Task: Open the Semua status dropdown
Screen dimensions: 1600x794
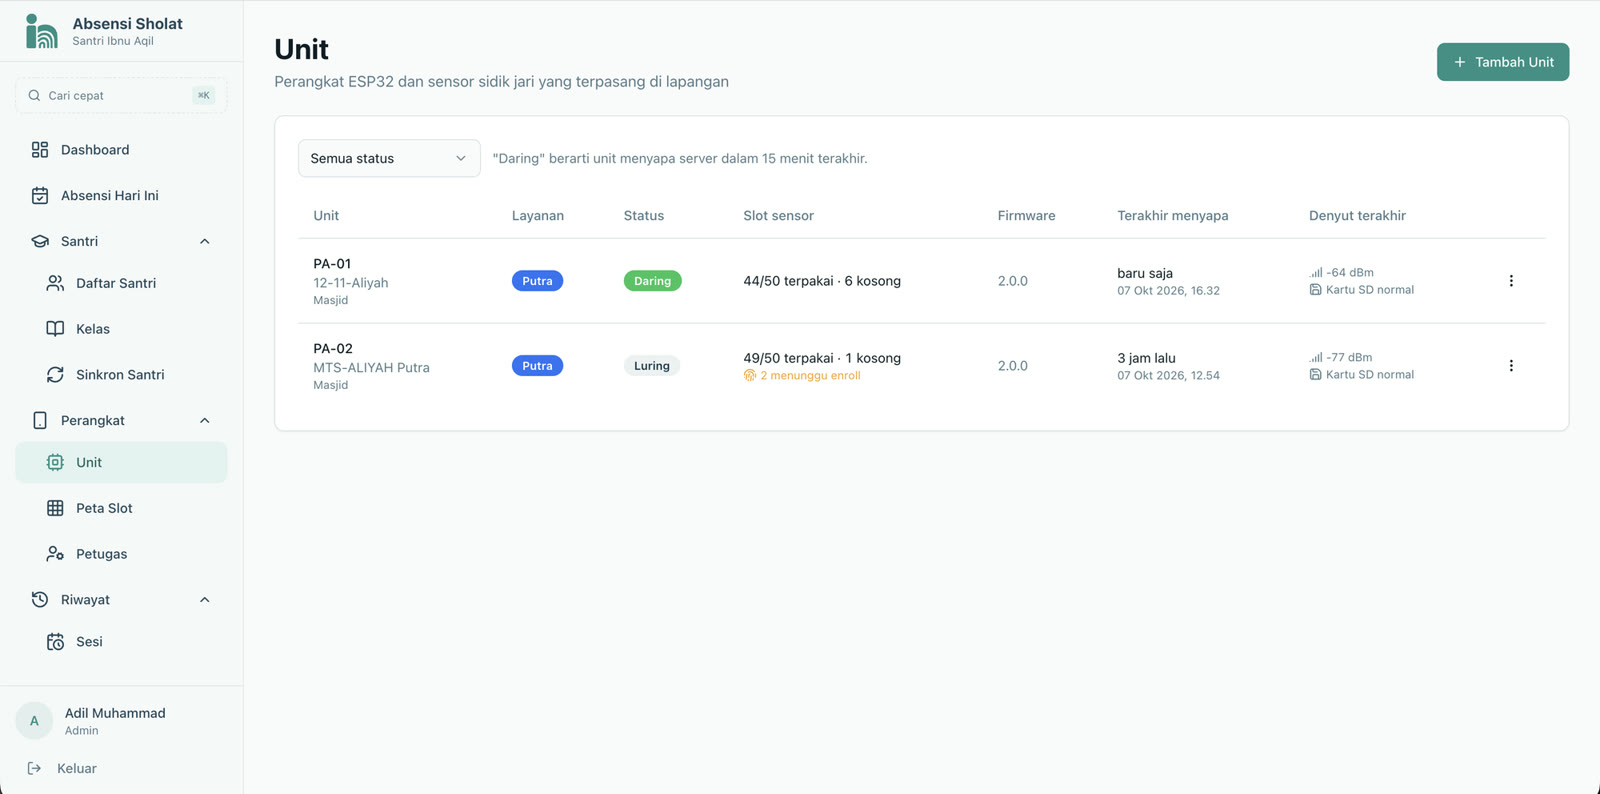Action: coord(389,158)
